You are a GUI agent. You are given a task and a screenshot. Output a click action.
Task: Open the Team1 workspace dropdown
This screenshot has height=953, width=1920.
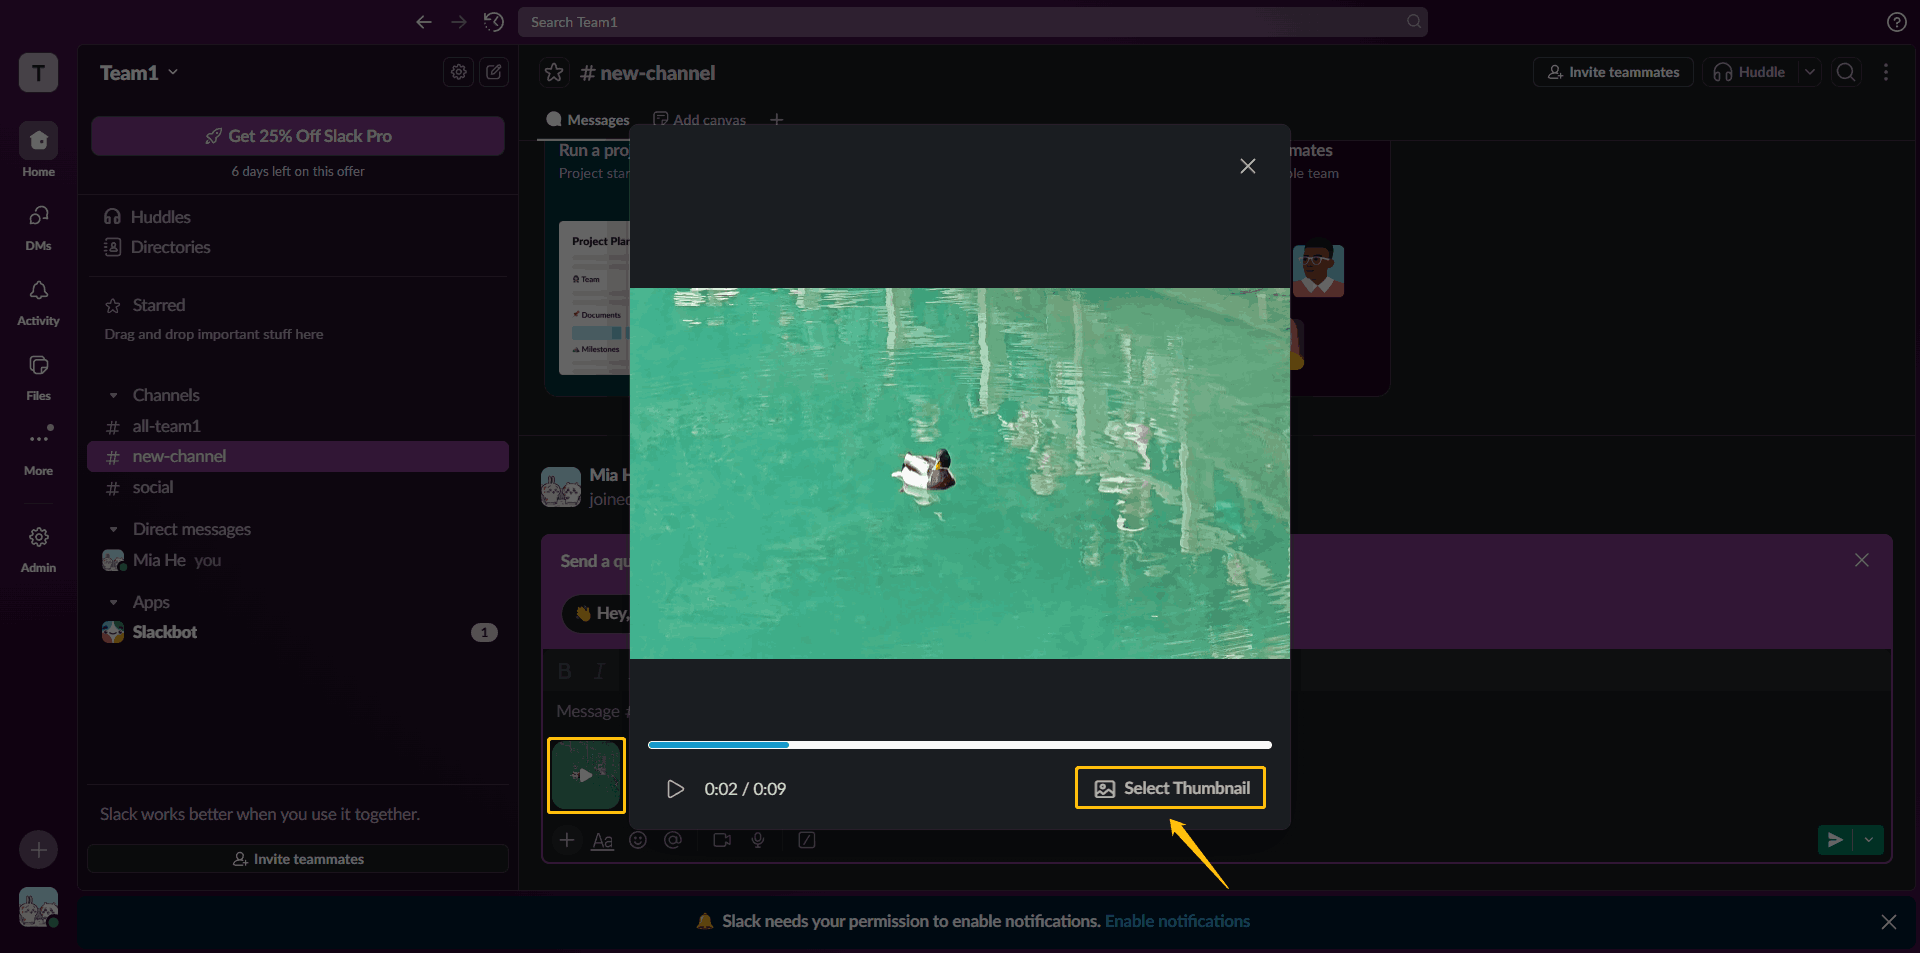[139, 72]
